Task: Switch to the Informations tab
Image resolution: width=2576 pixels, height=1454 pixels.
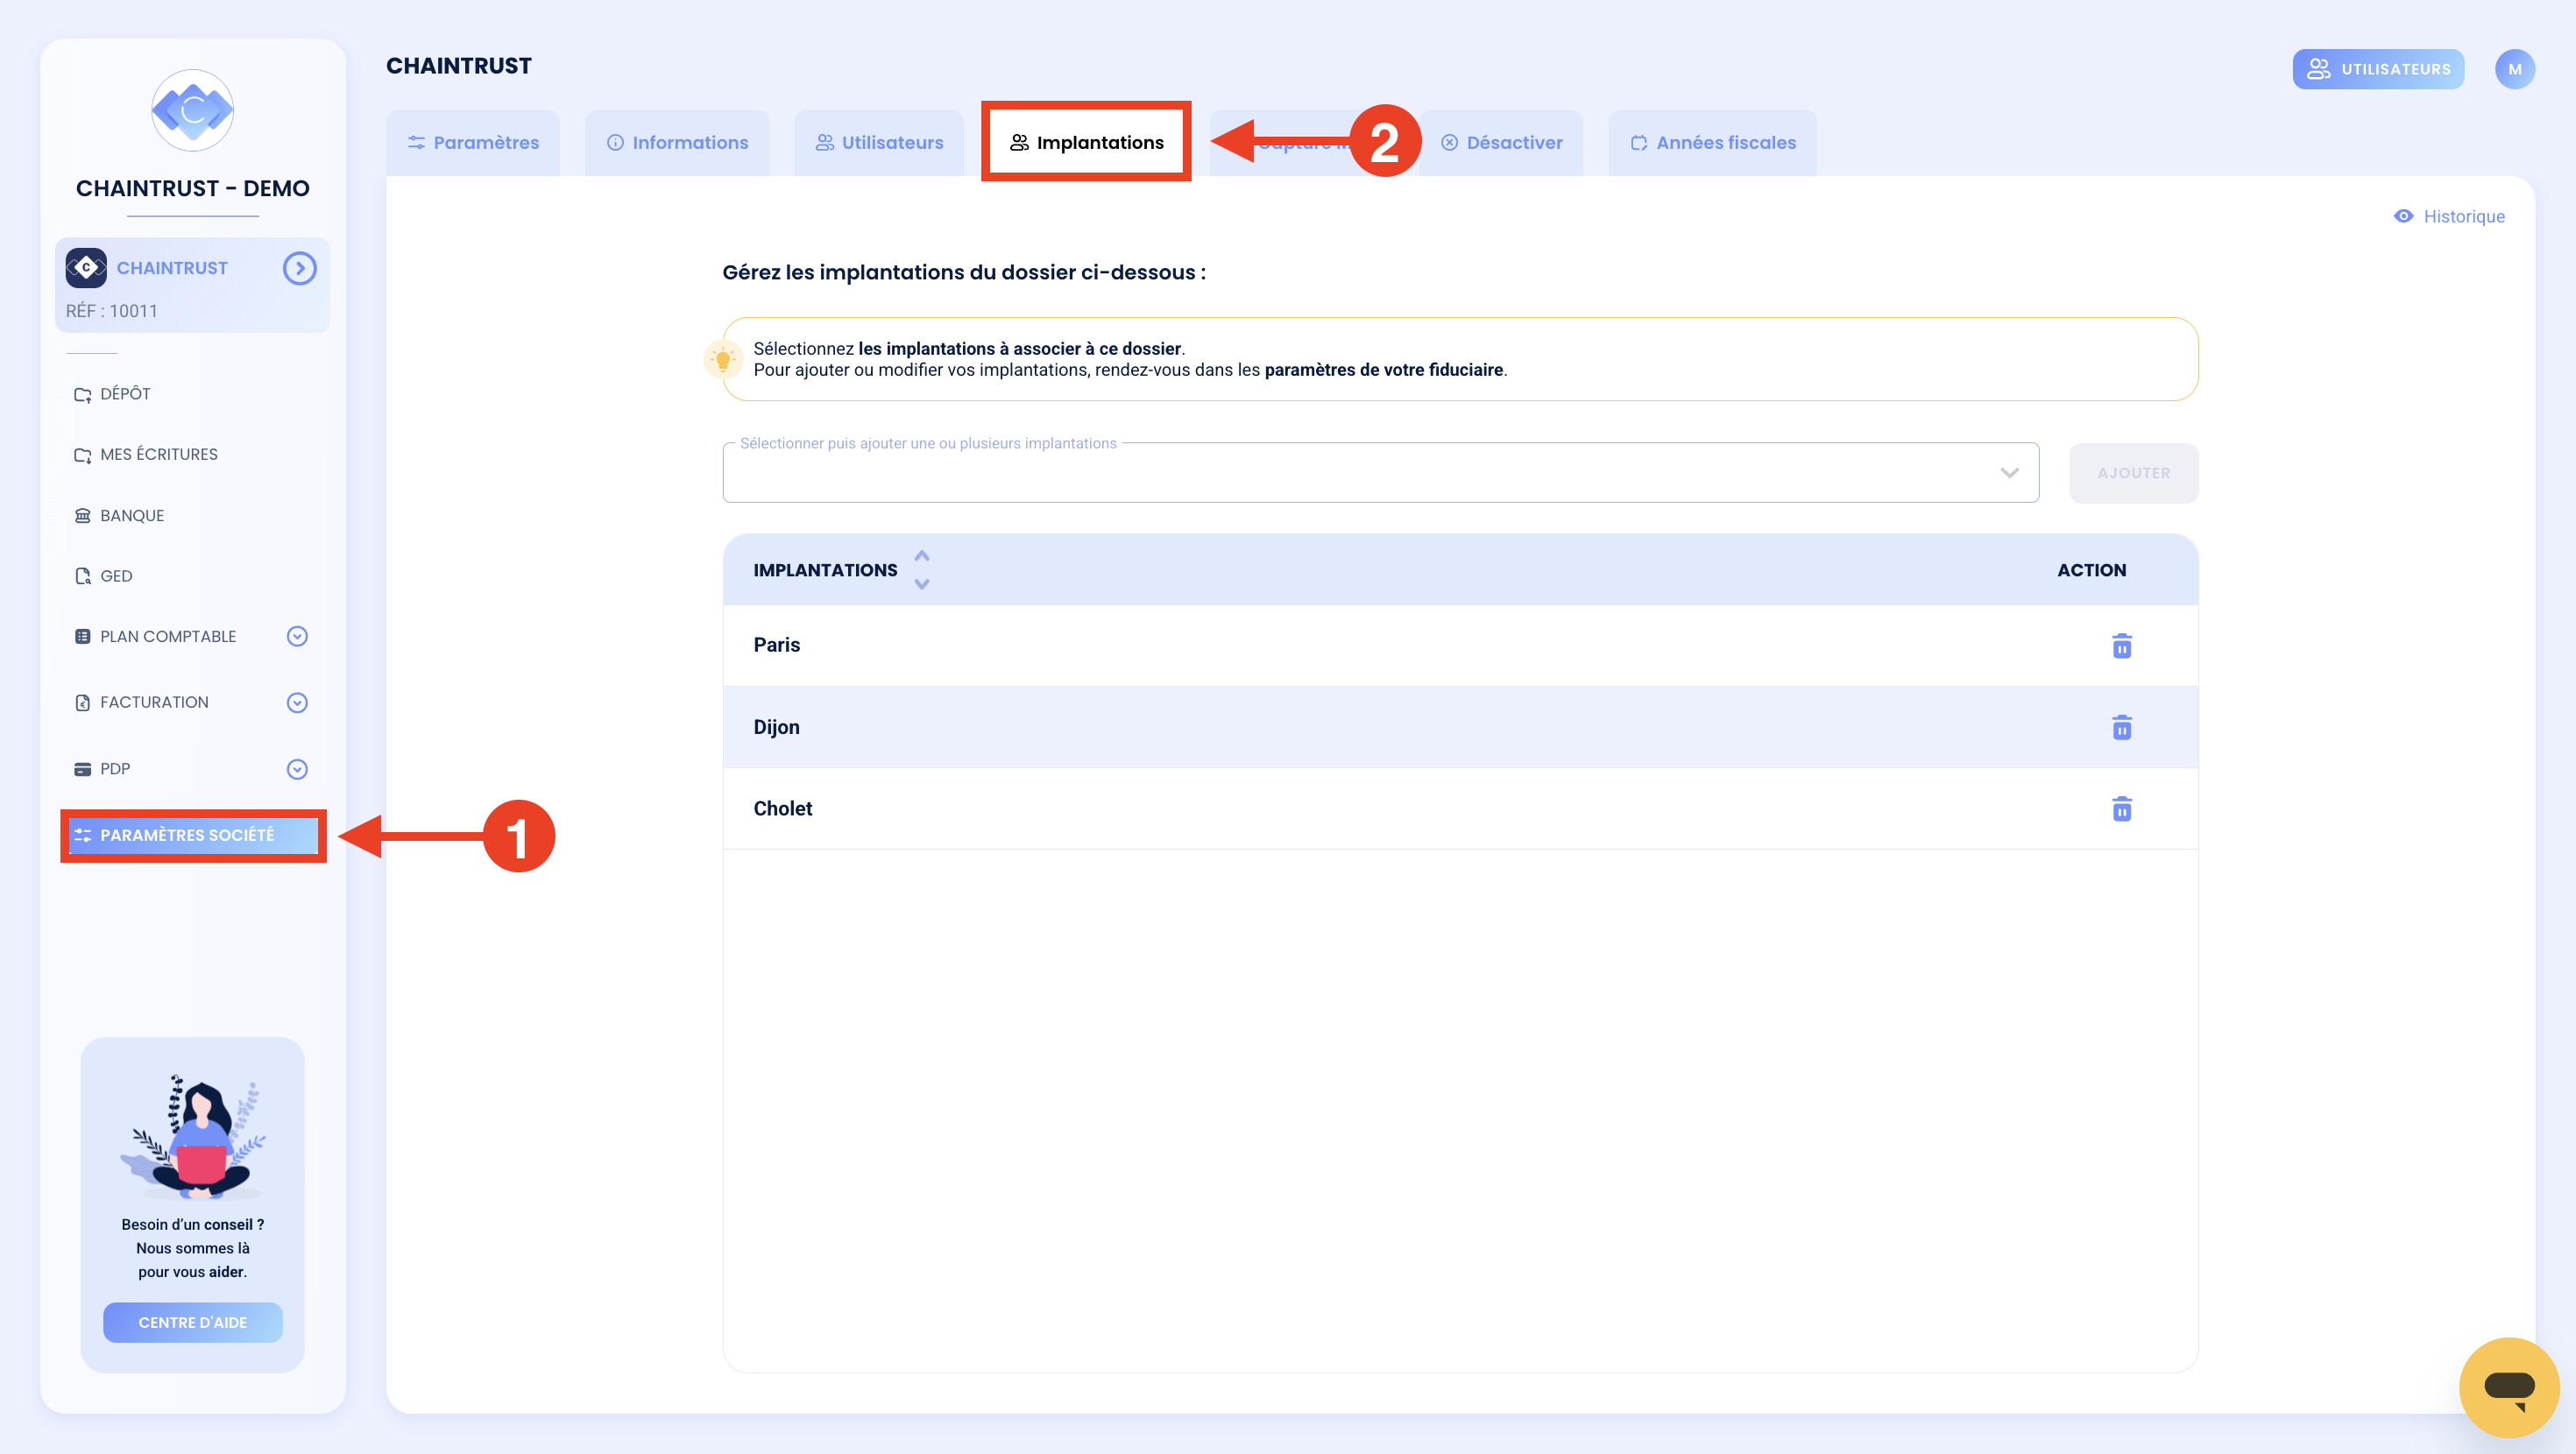Action: pyautogui.click(x=677, y=143)
